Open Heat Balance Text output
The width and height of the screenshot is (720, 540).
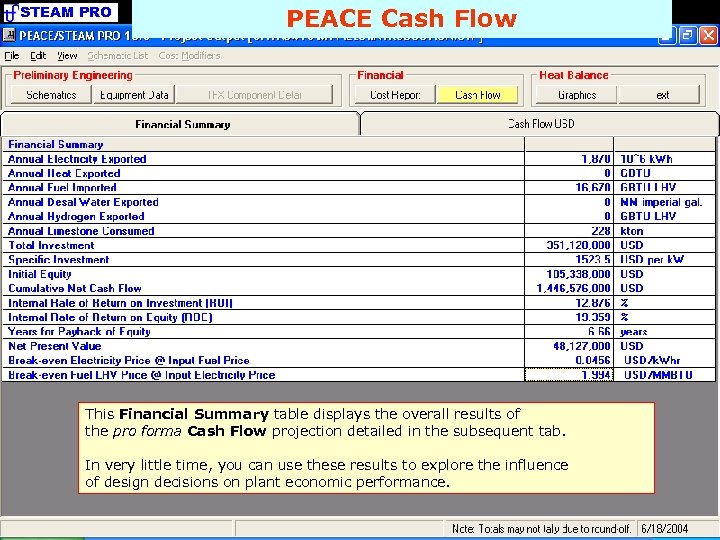(x=660, y=95)
